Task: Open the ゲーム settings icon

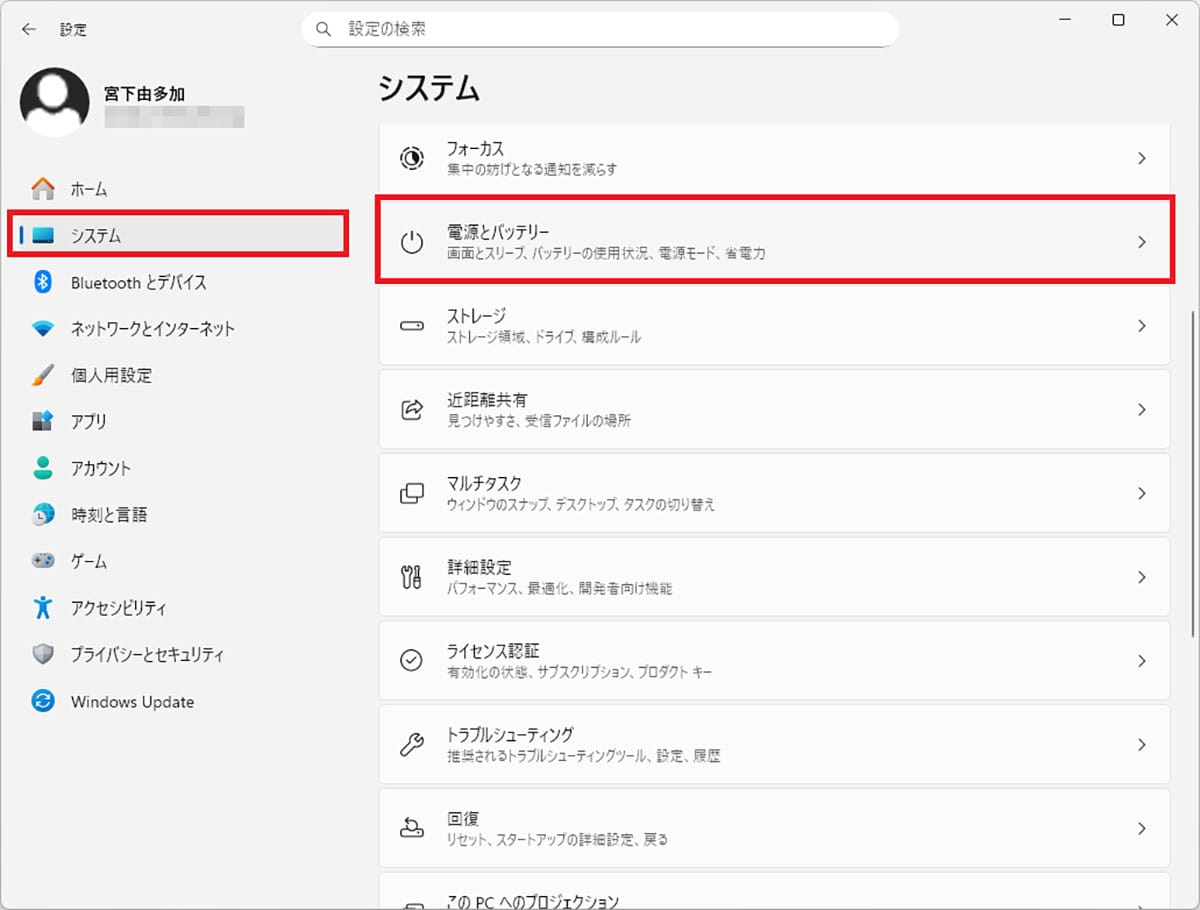Action: coord(44,561)
